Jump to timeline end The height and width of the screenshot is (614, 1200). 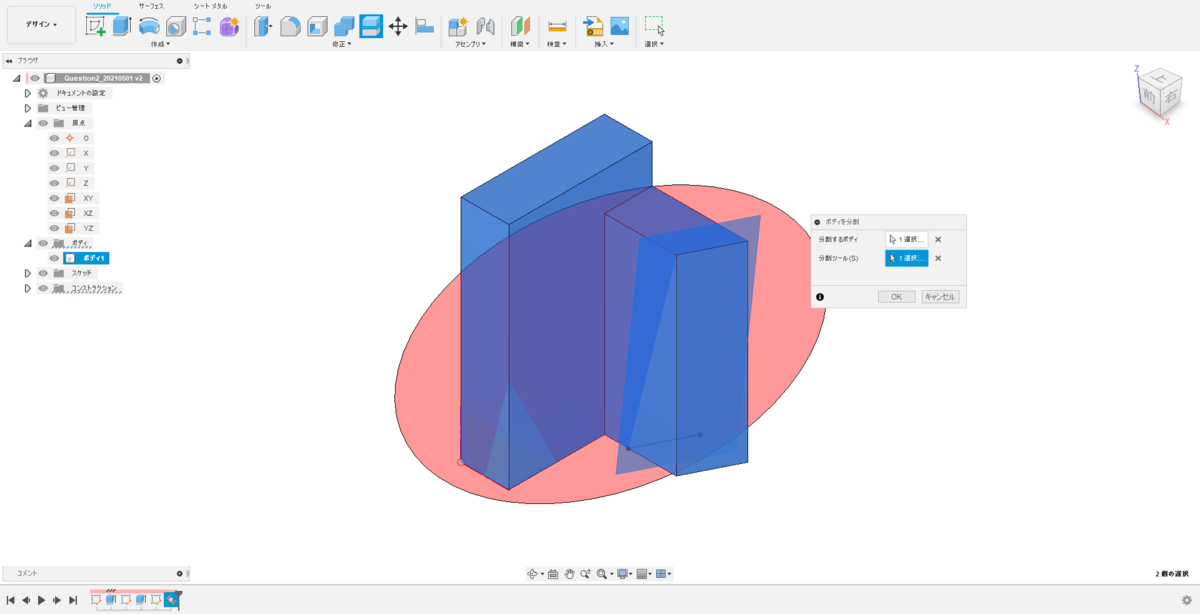73,600
